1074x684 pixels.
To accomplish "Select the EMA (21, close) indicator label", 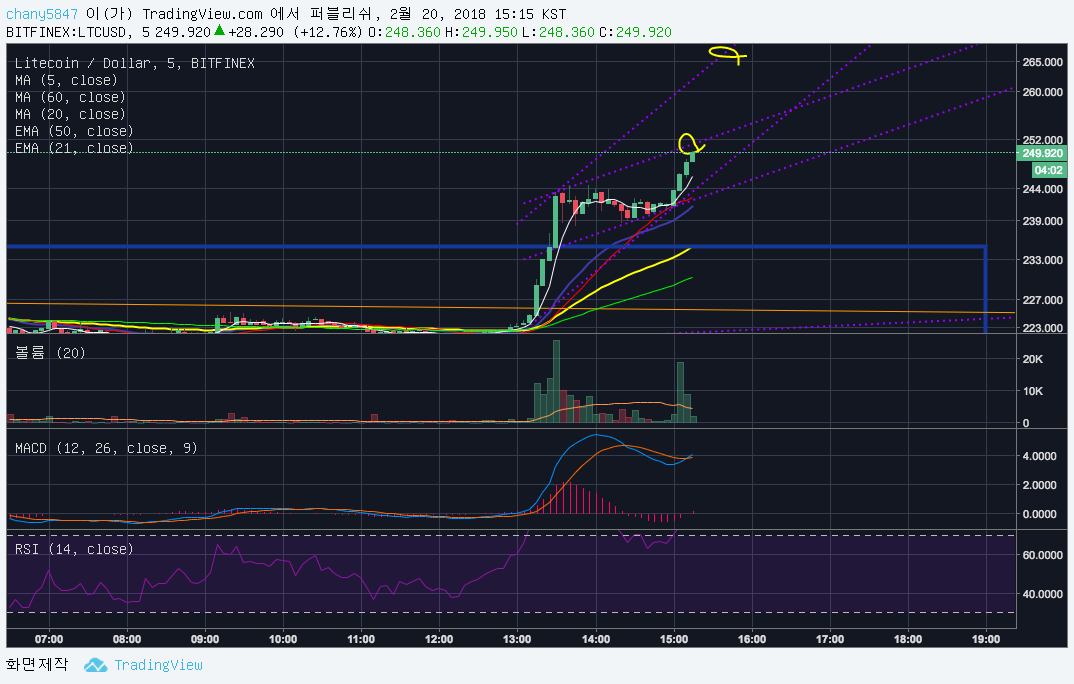I will pyautogui.click(x=74, y=148).
